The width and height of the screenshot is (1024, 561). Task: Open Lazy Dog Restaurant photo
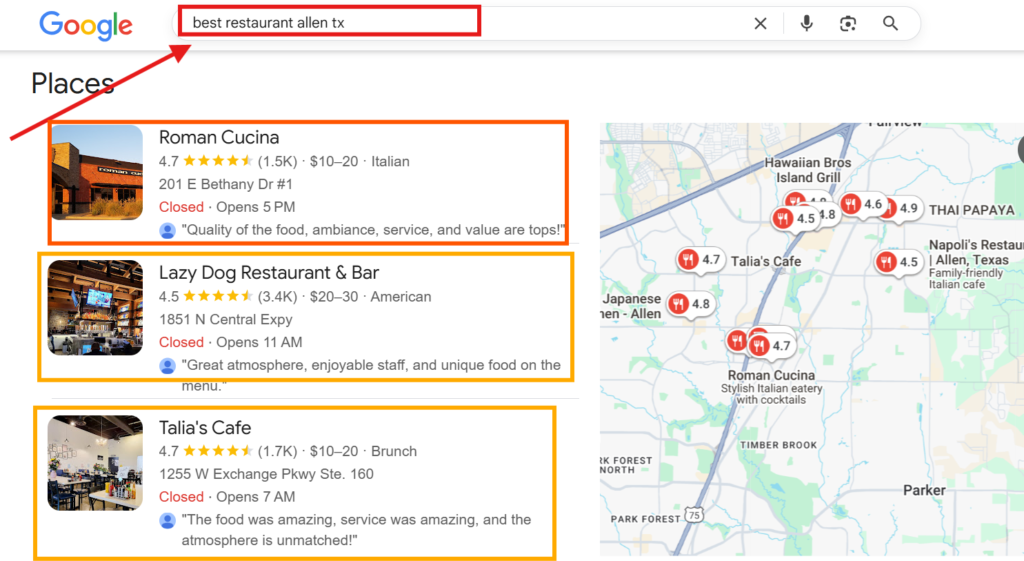(95, 308)
